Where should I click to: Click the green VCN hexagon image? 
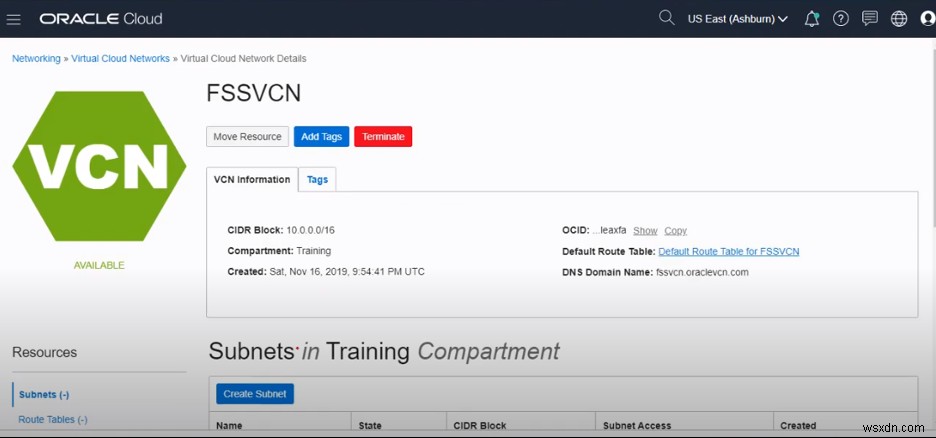[99, 166]
